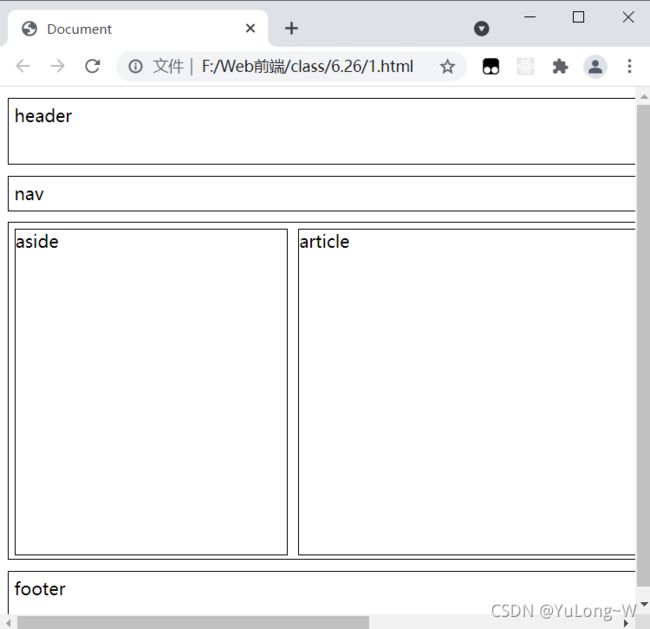Click the article text in the page
The width and height of the screenshot is (650, 629).
(x=324, y=241)
